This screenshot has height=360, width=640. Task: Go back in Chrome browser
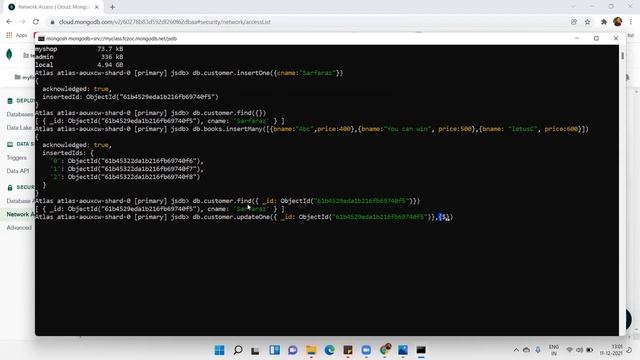coord(9,22)
